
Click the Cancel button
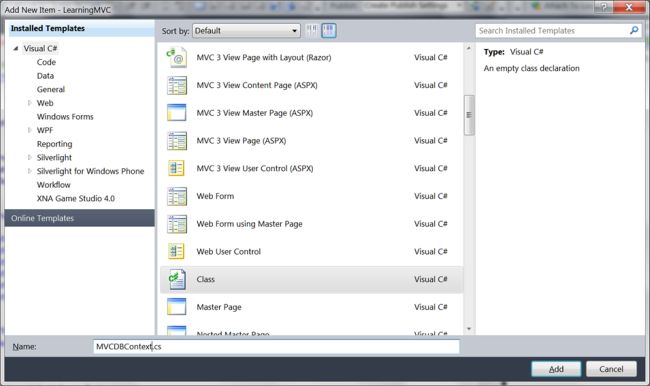611,369
